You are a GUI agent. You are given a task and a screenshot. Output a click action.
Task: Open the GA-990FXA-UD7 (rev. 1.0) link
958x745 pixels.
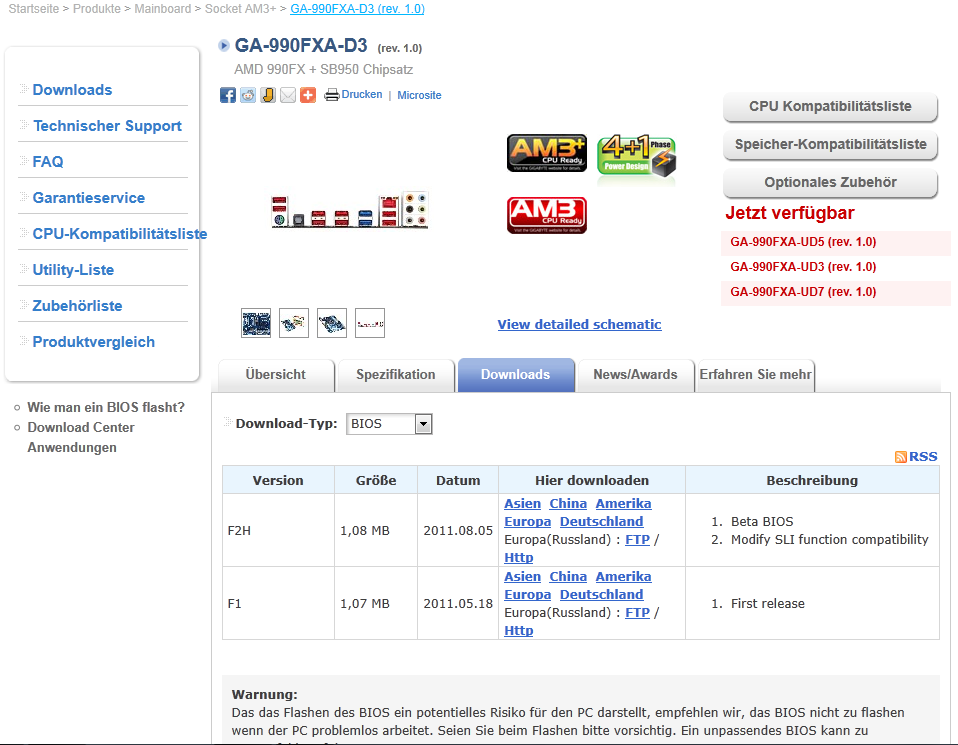[x=803, y=292]
